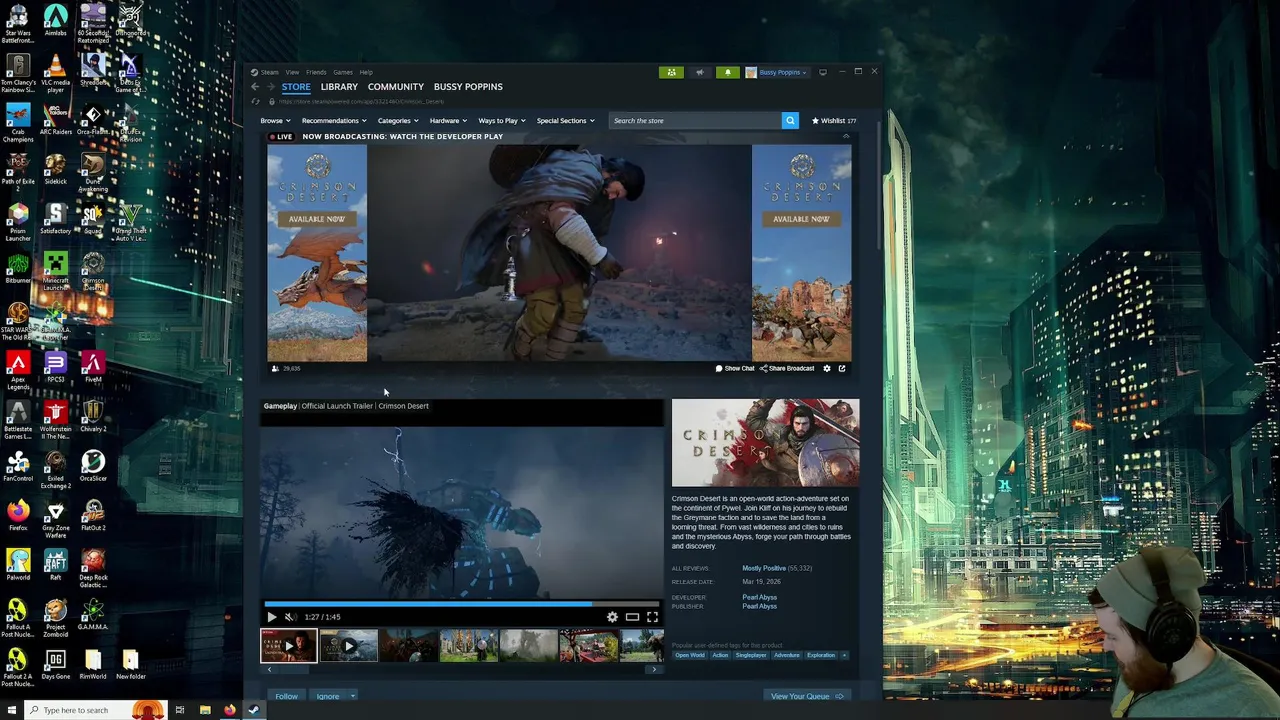Screen dimensions: 1280x720
Task: Click View Your Queue button
Action: 807,696
